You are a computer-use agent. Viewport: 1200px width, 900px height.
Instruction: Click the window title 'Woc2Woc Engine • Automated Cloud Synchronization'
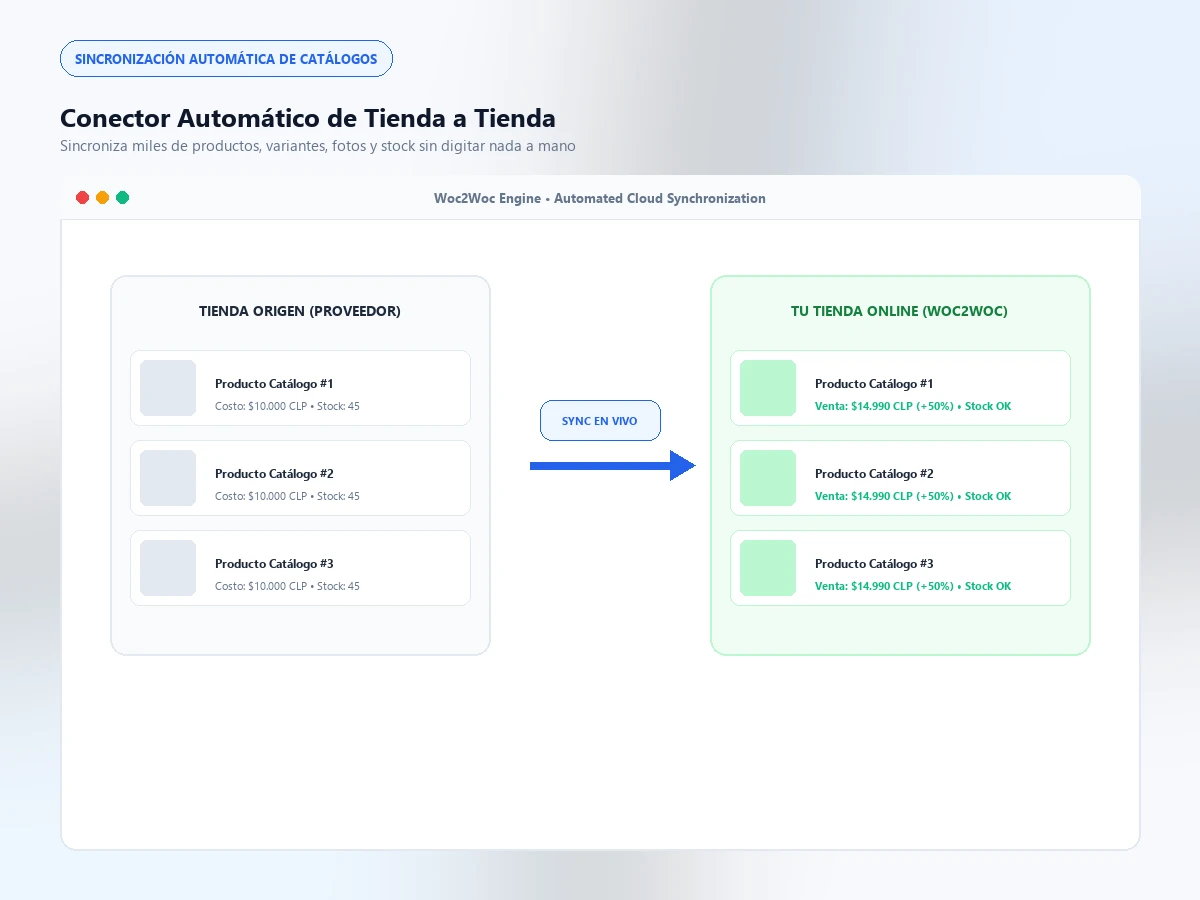600,198
